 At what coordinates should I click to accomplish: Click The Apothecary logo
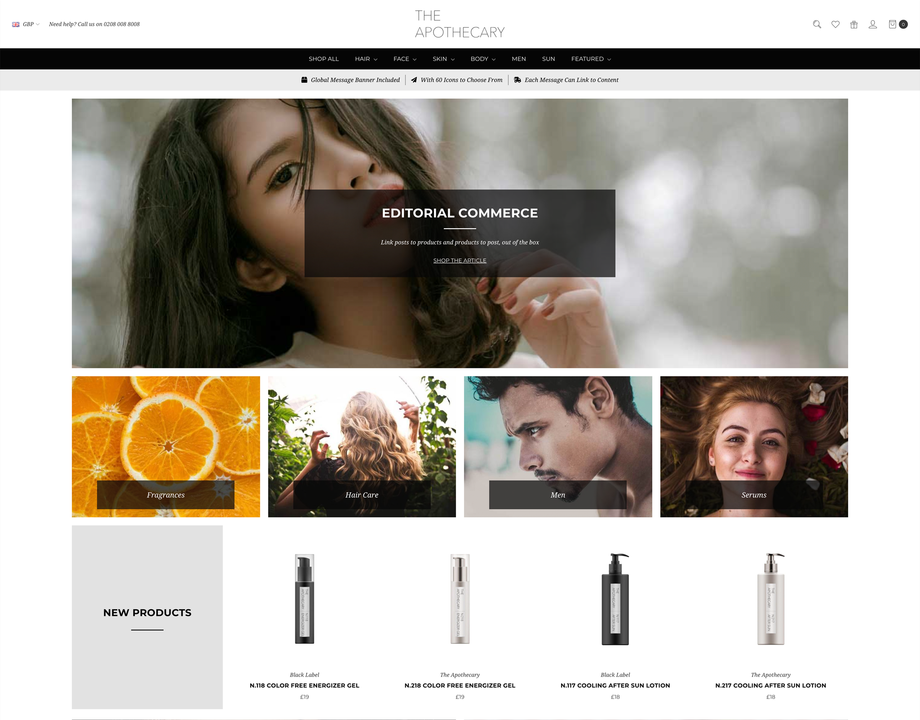tap(460, 24)
